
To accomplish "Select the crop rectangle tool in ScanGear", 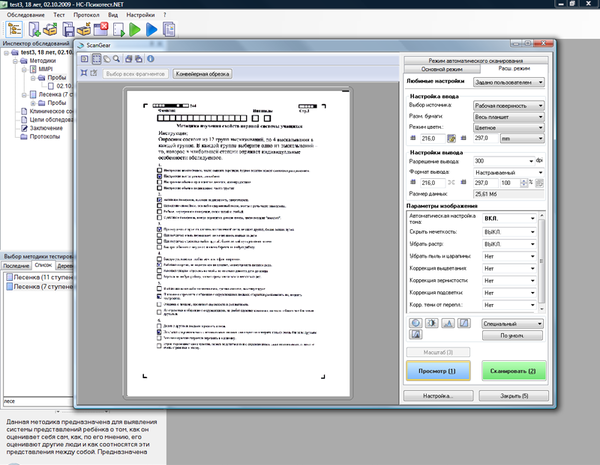I will point(96,59).
